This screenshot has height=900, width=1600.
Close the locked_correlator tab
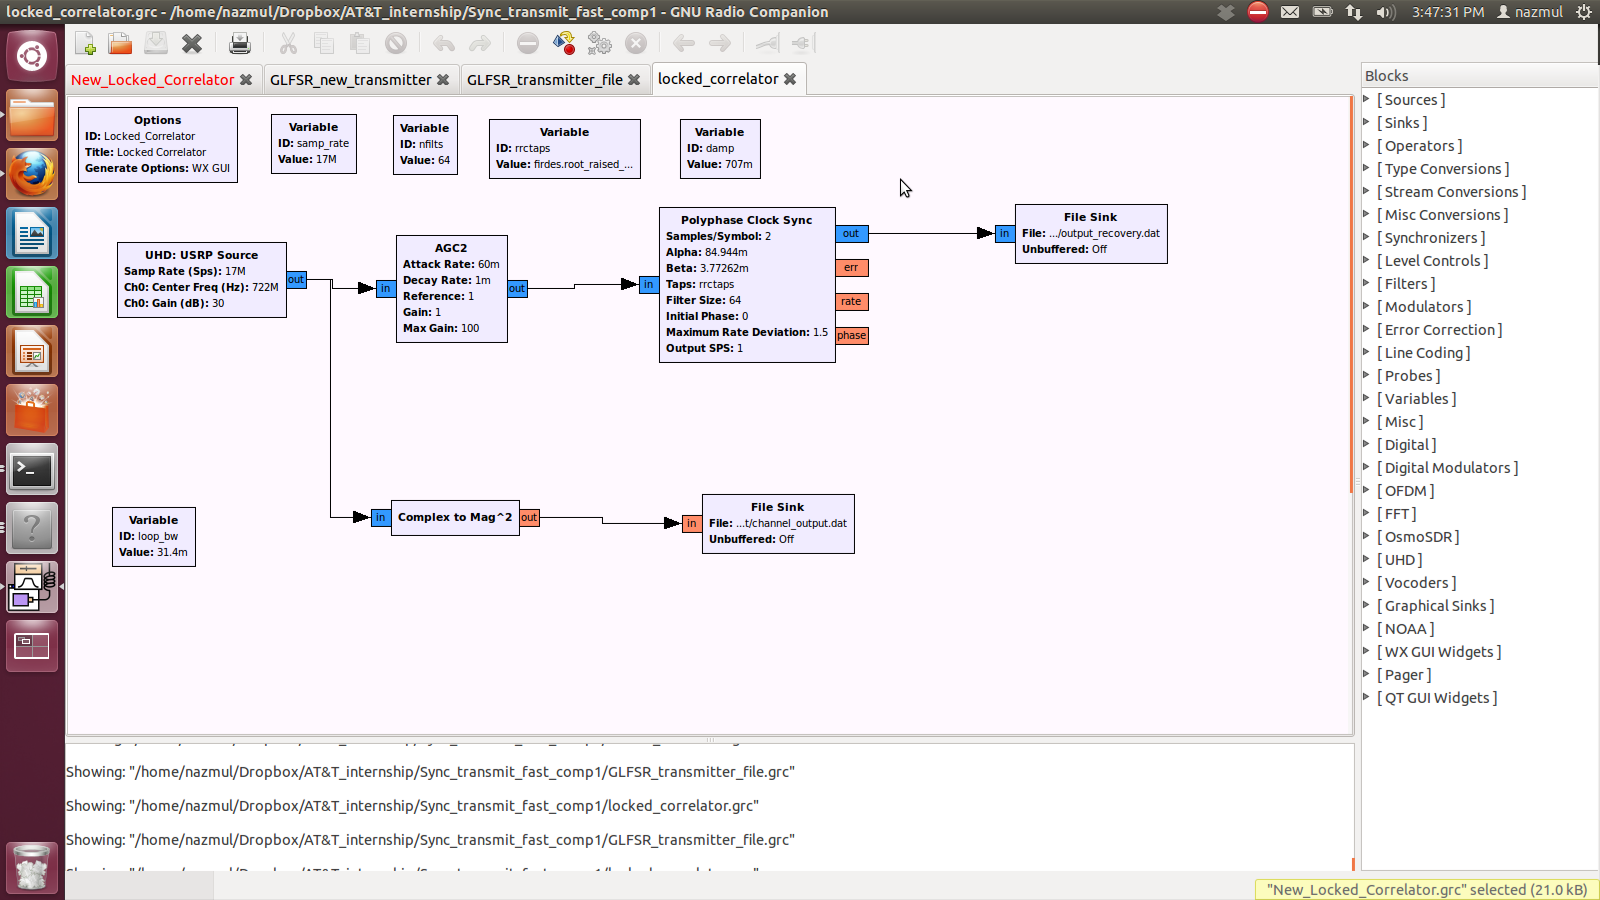click(x=790, y=78)
